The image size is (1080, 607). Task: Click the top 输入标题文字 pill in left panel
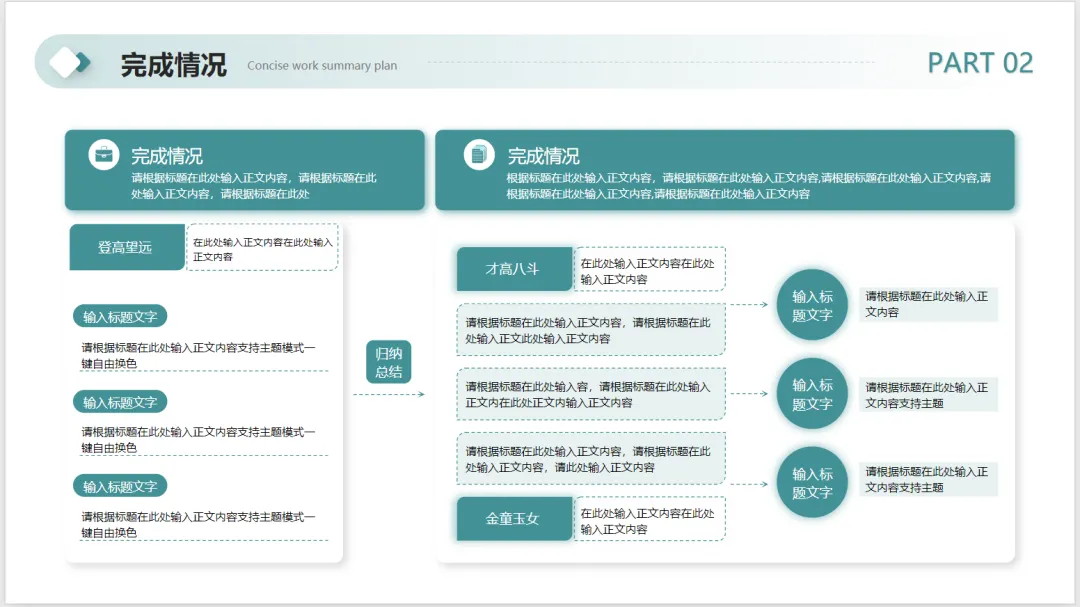[x=120, y=316]
